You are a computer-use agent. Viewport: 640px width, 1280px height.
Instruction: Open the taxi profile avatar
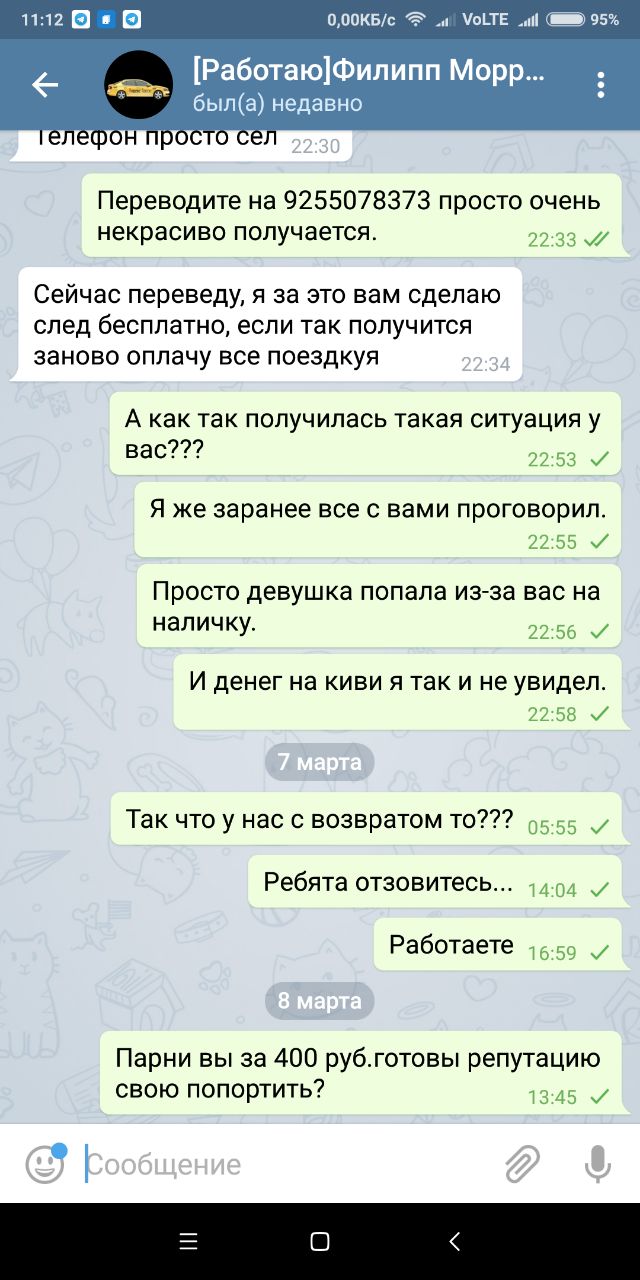click(138, 85)
